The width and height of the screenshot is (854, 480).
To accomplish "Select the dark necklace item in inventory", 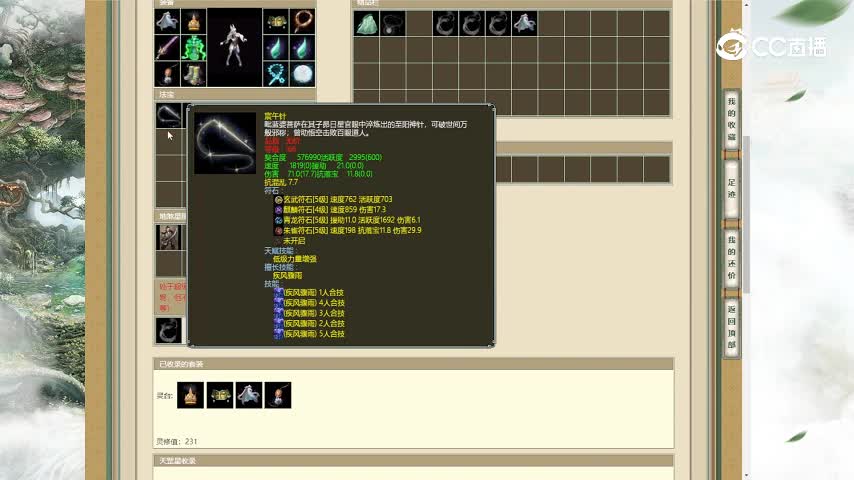I will (393, 23).
